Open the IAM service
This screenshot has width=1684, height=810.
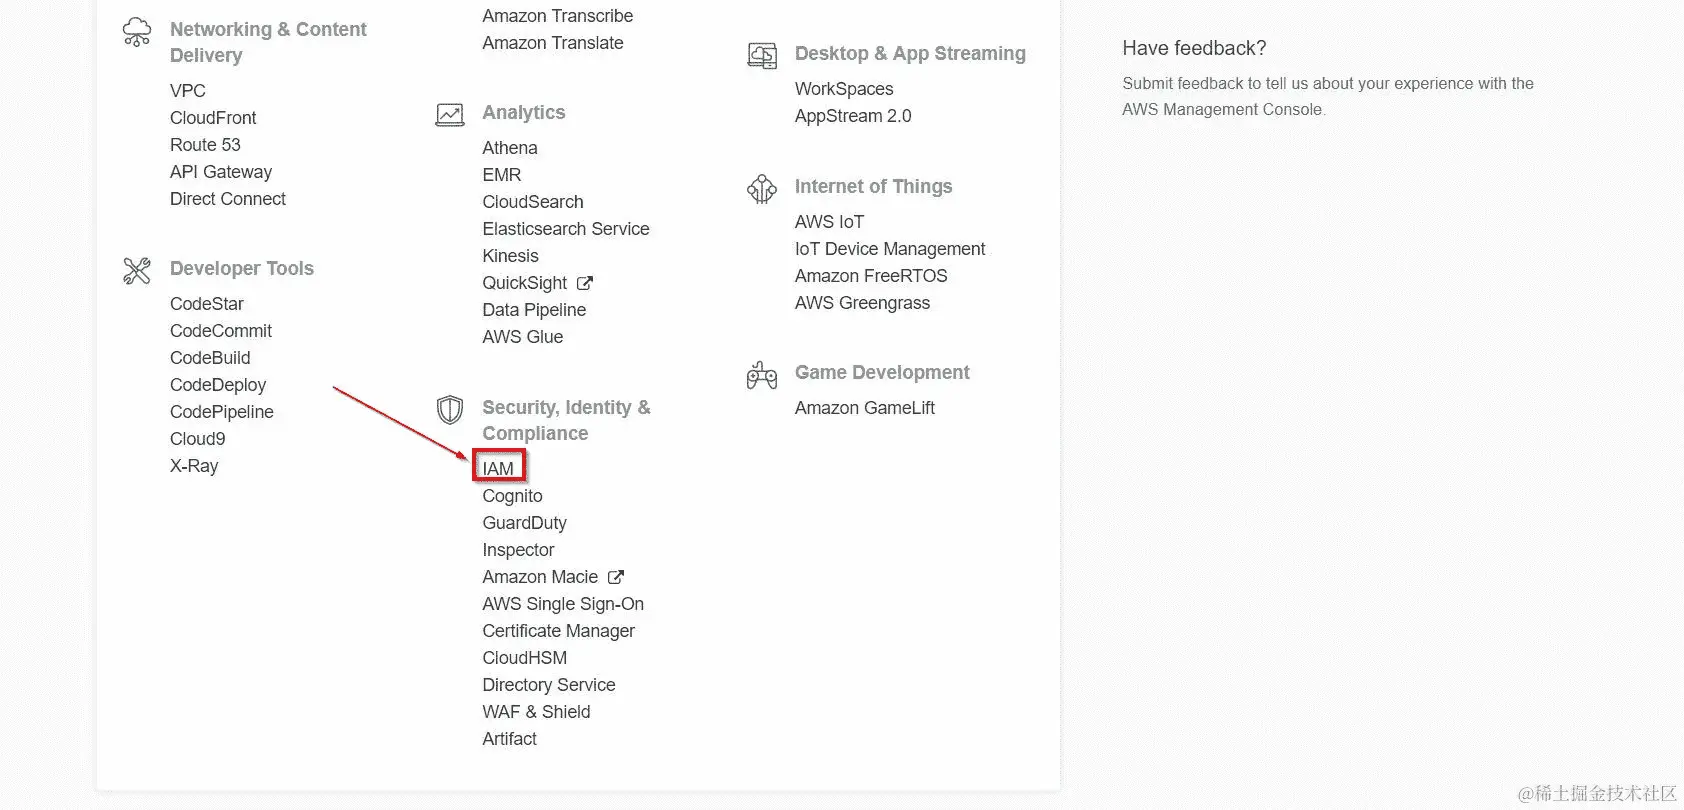pos(498,468)
